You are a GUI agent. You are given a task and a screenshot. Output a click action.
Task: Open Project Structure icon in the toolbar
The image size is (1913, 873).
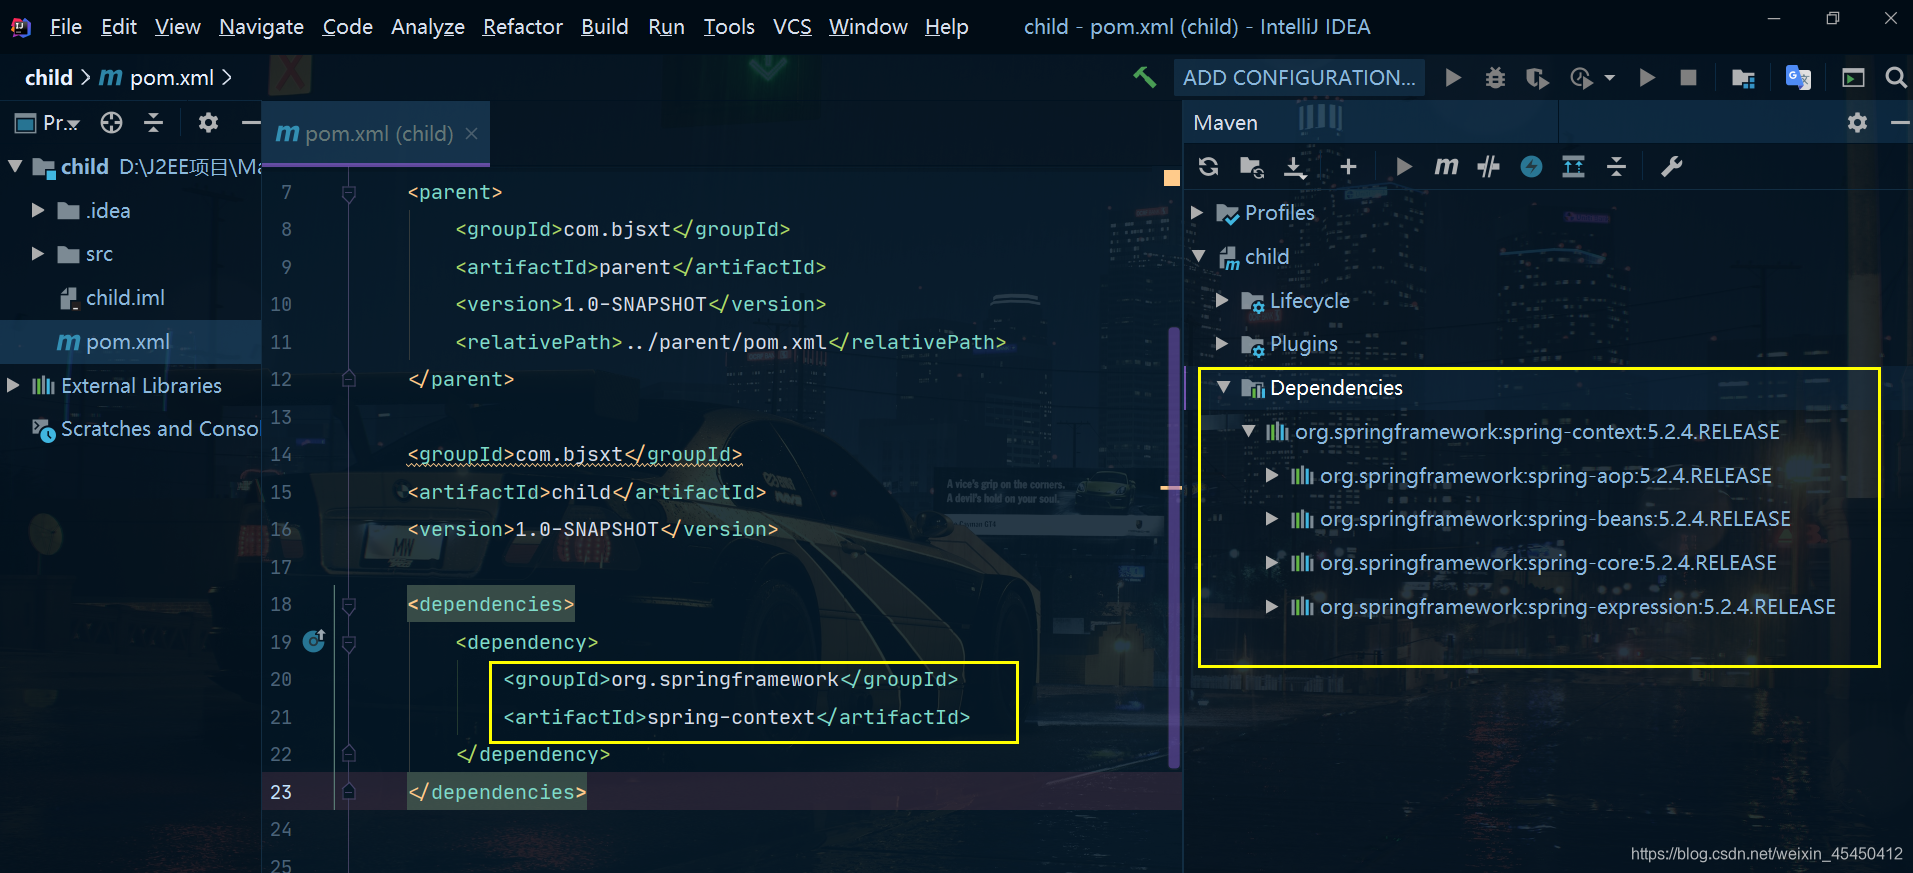1743,78
